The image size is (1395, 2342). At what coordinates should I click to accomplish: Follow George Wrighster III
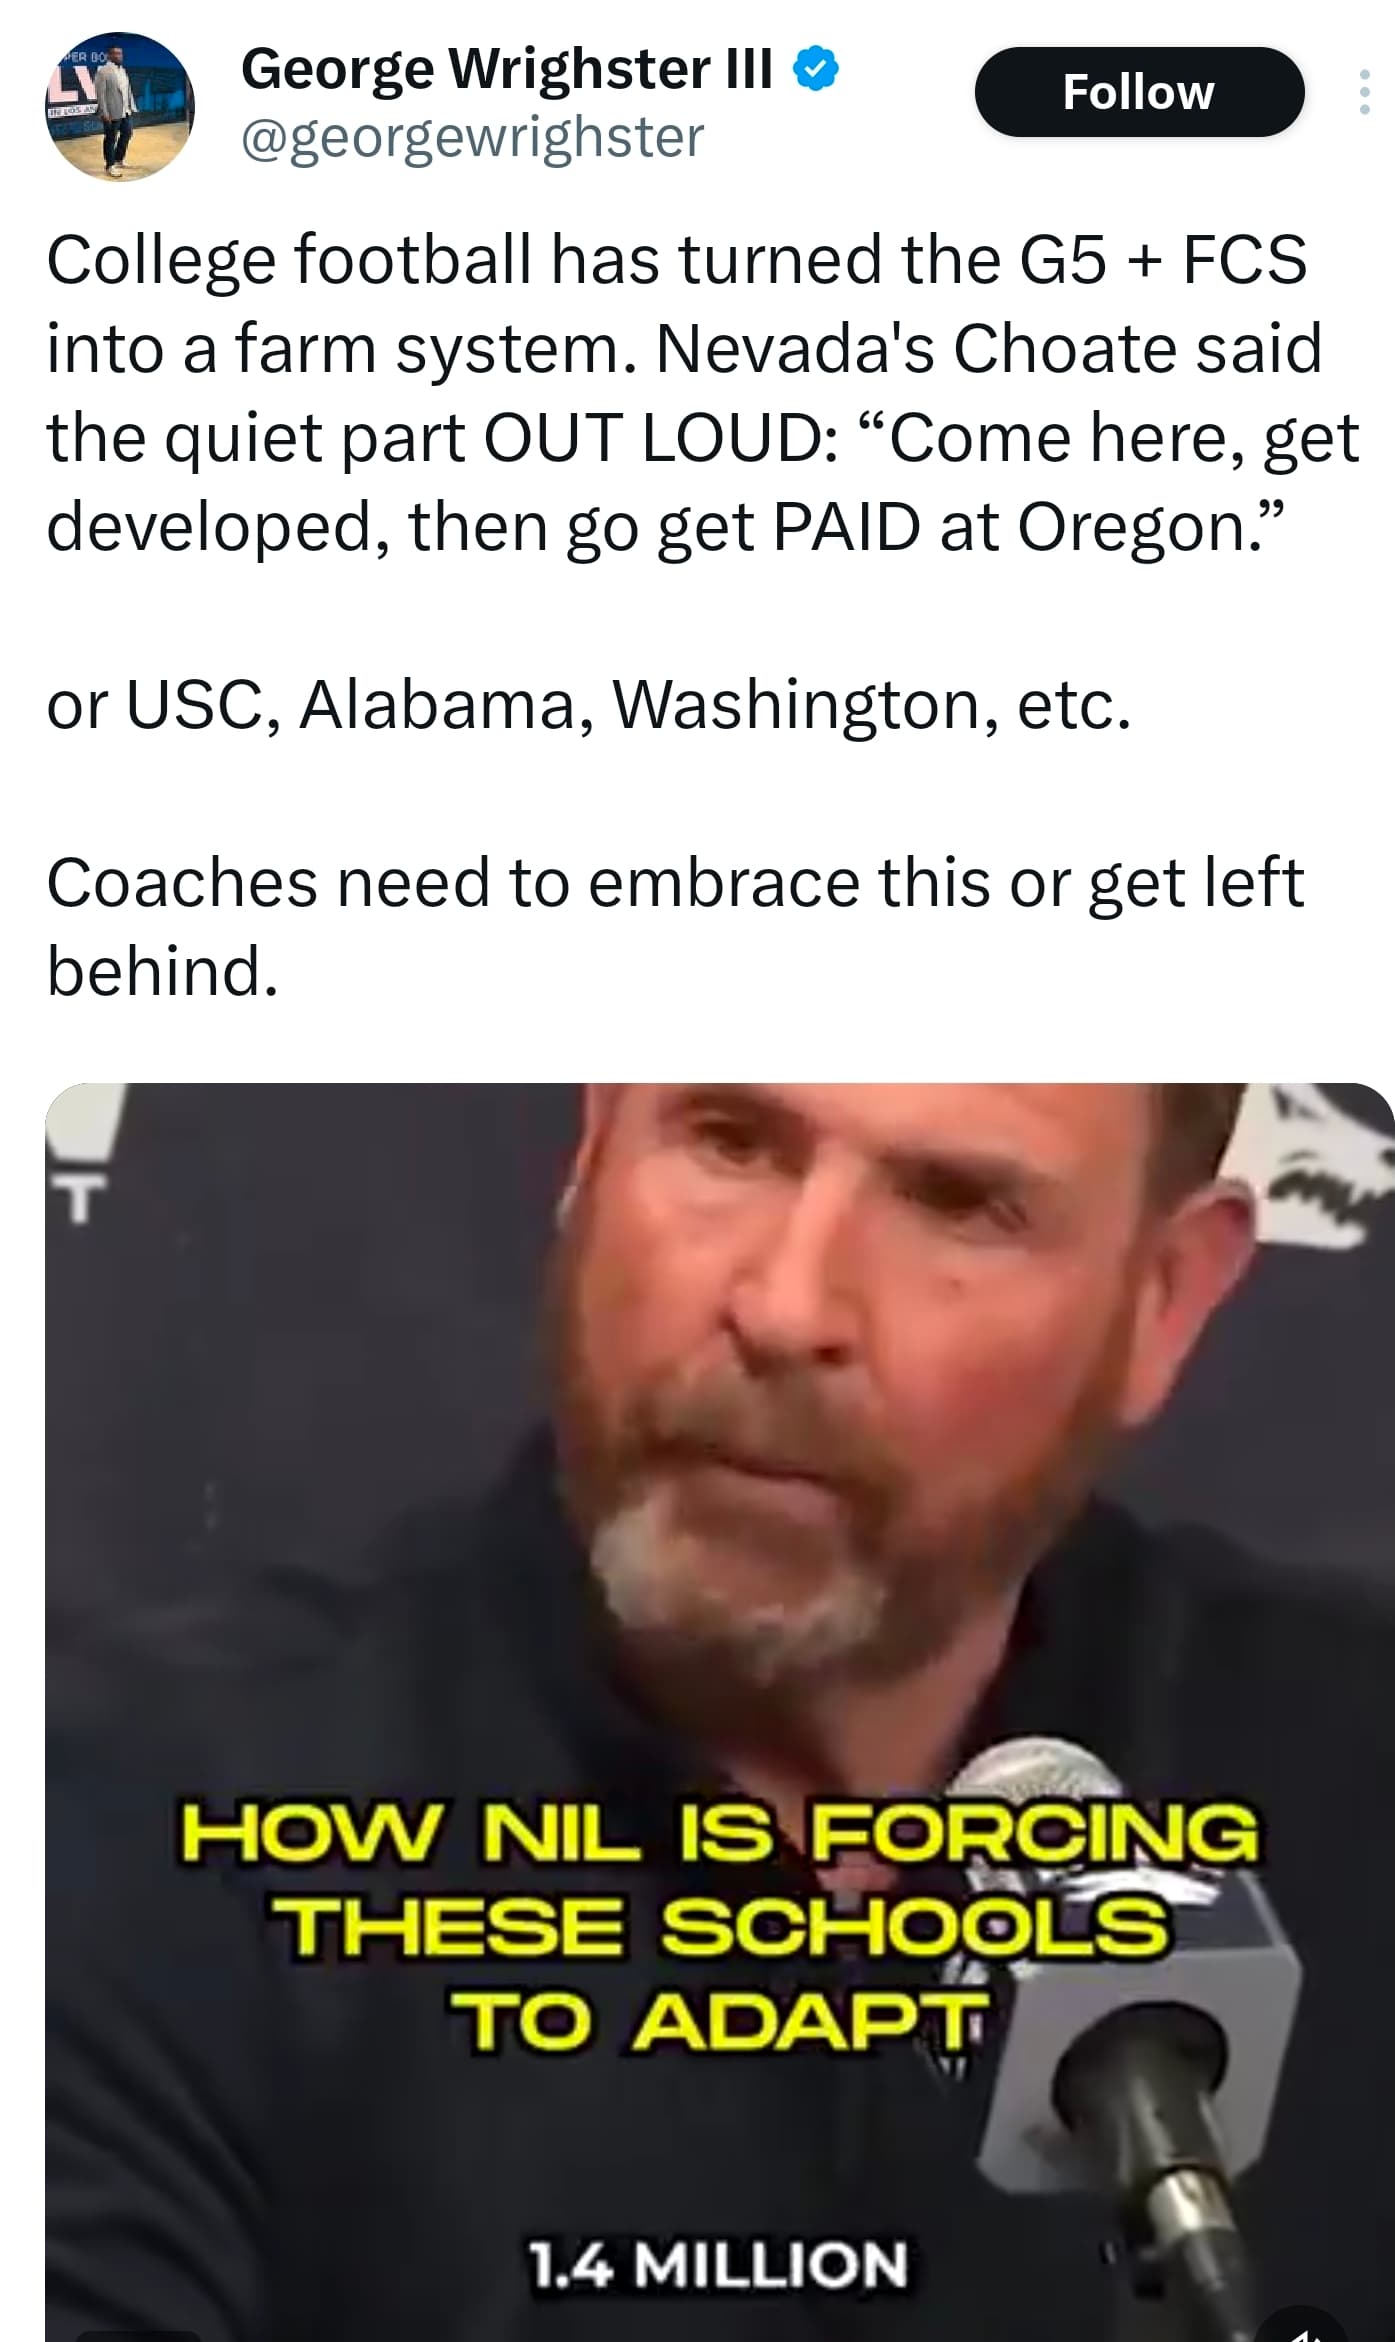tap(1139, 92)
